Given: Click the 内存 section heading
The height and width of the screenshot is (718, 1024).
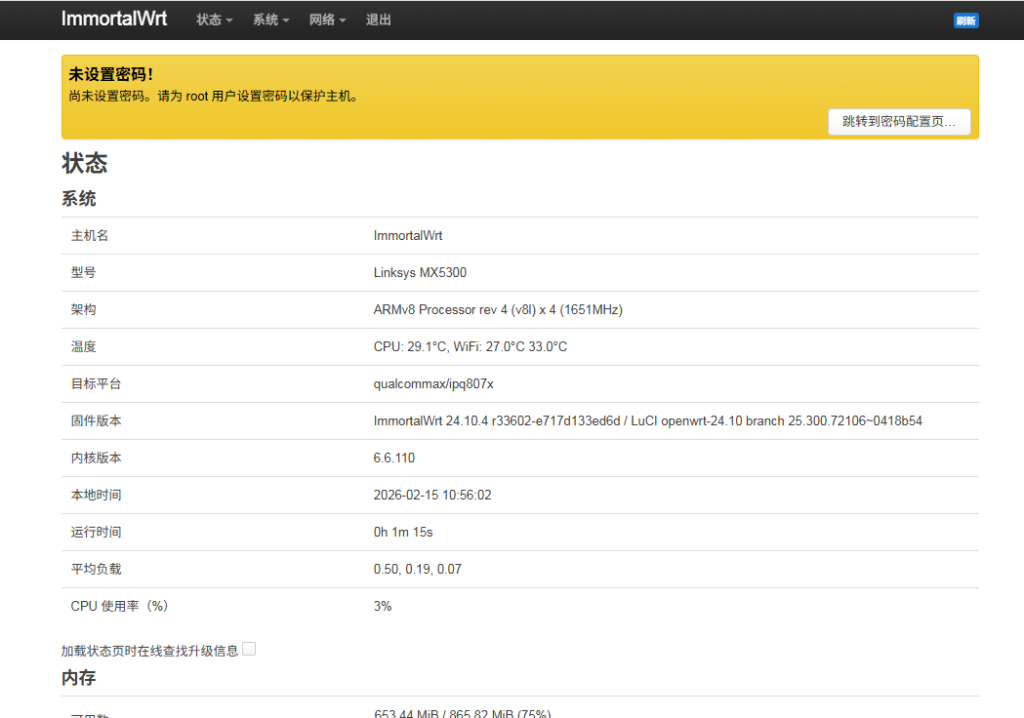Looking at the screenshot, I should pyautogui.click(x=80, y=677).
